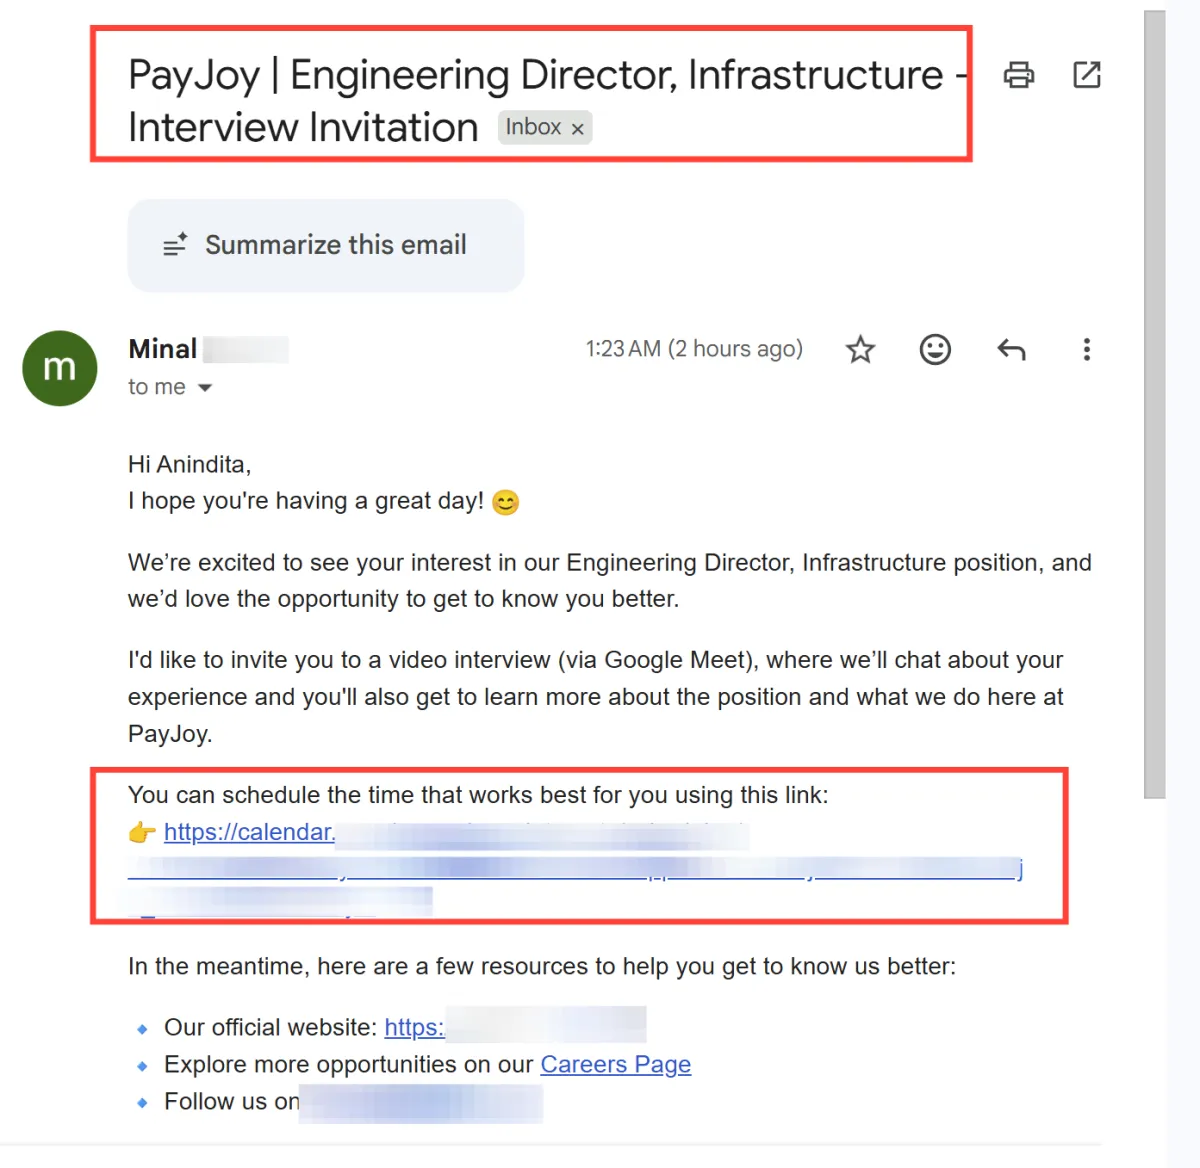
Task: Open the email in a new window
Action: coord(1086,75)
